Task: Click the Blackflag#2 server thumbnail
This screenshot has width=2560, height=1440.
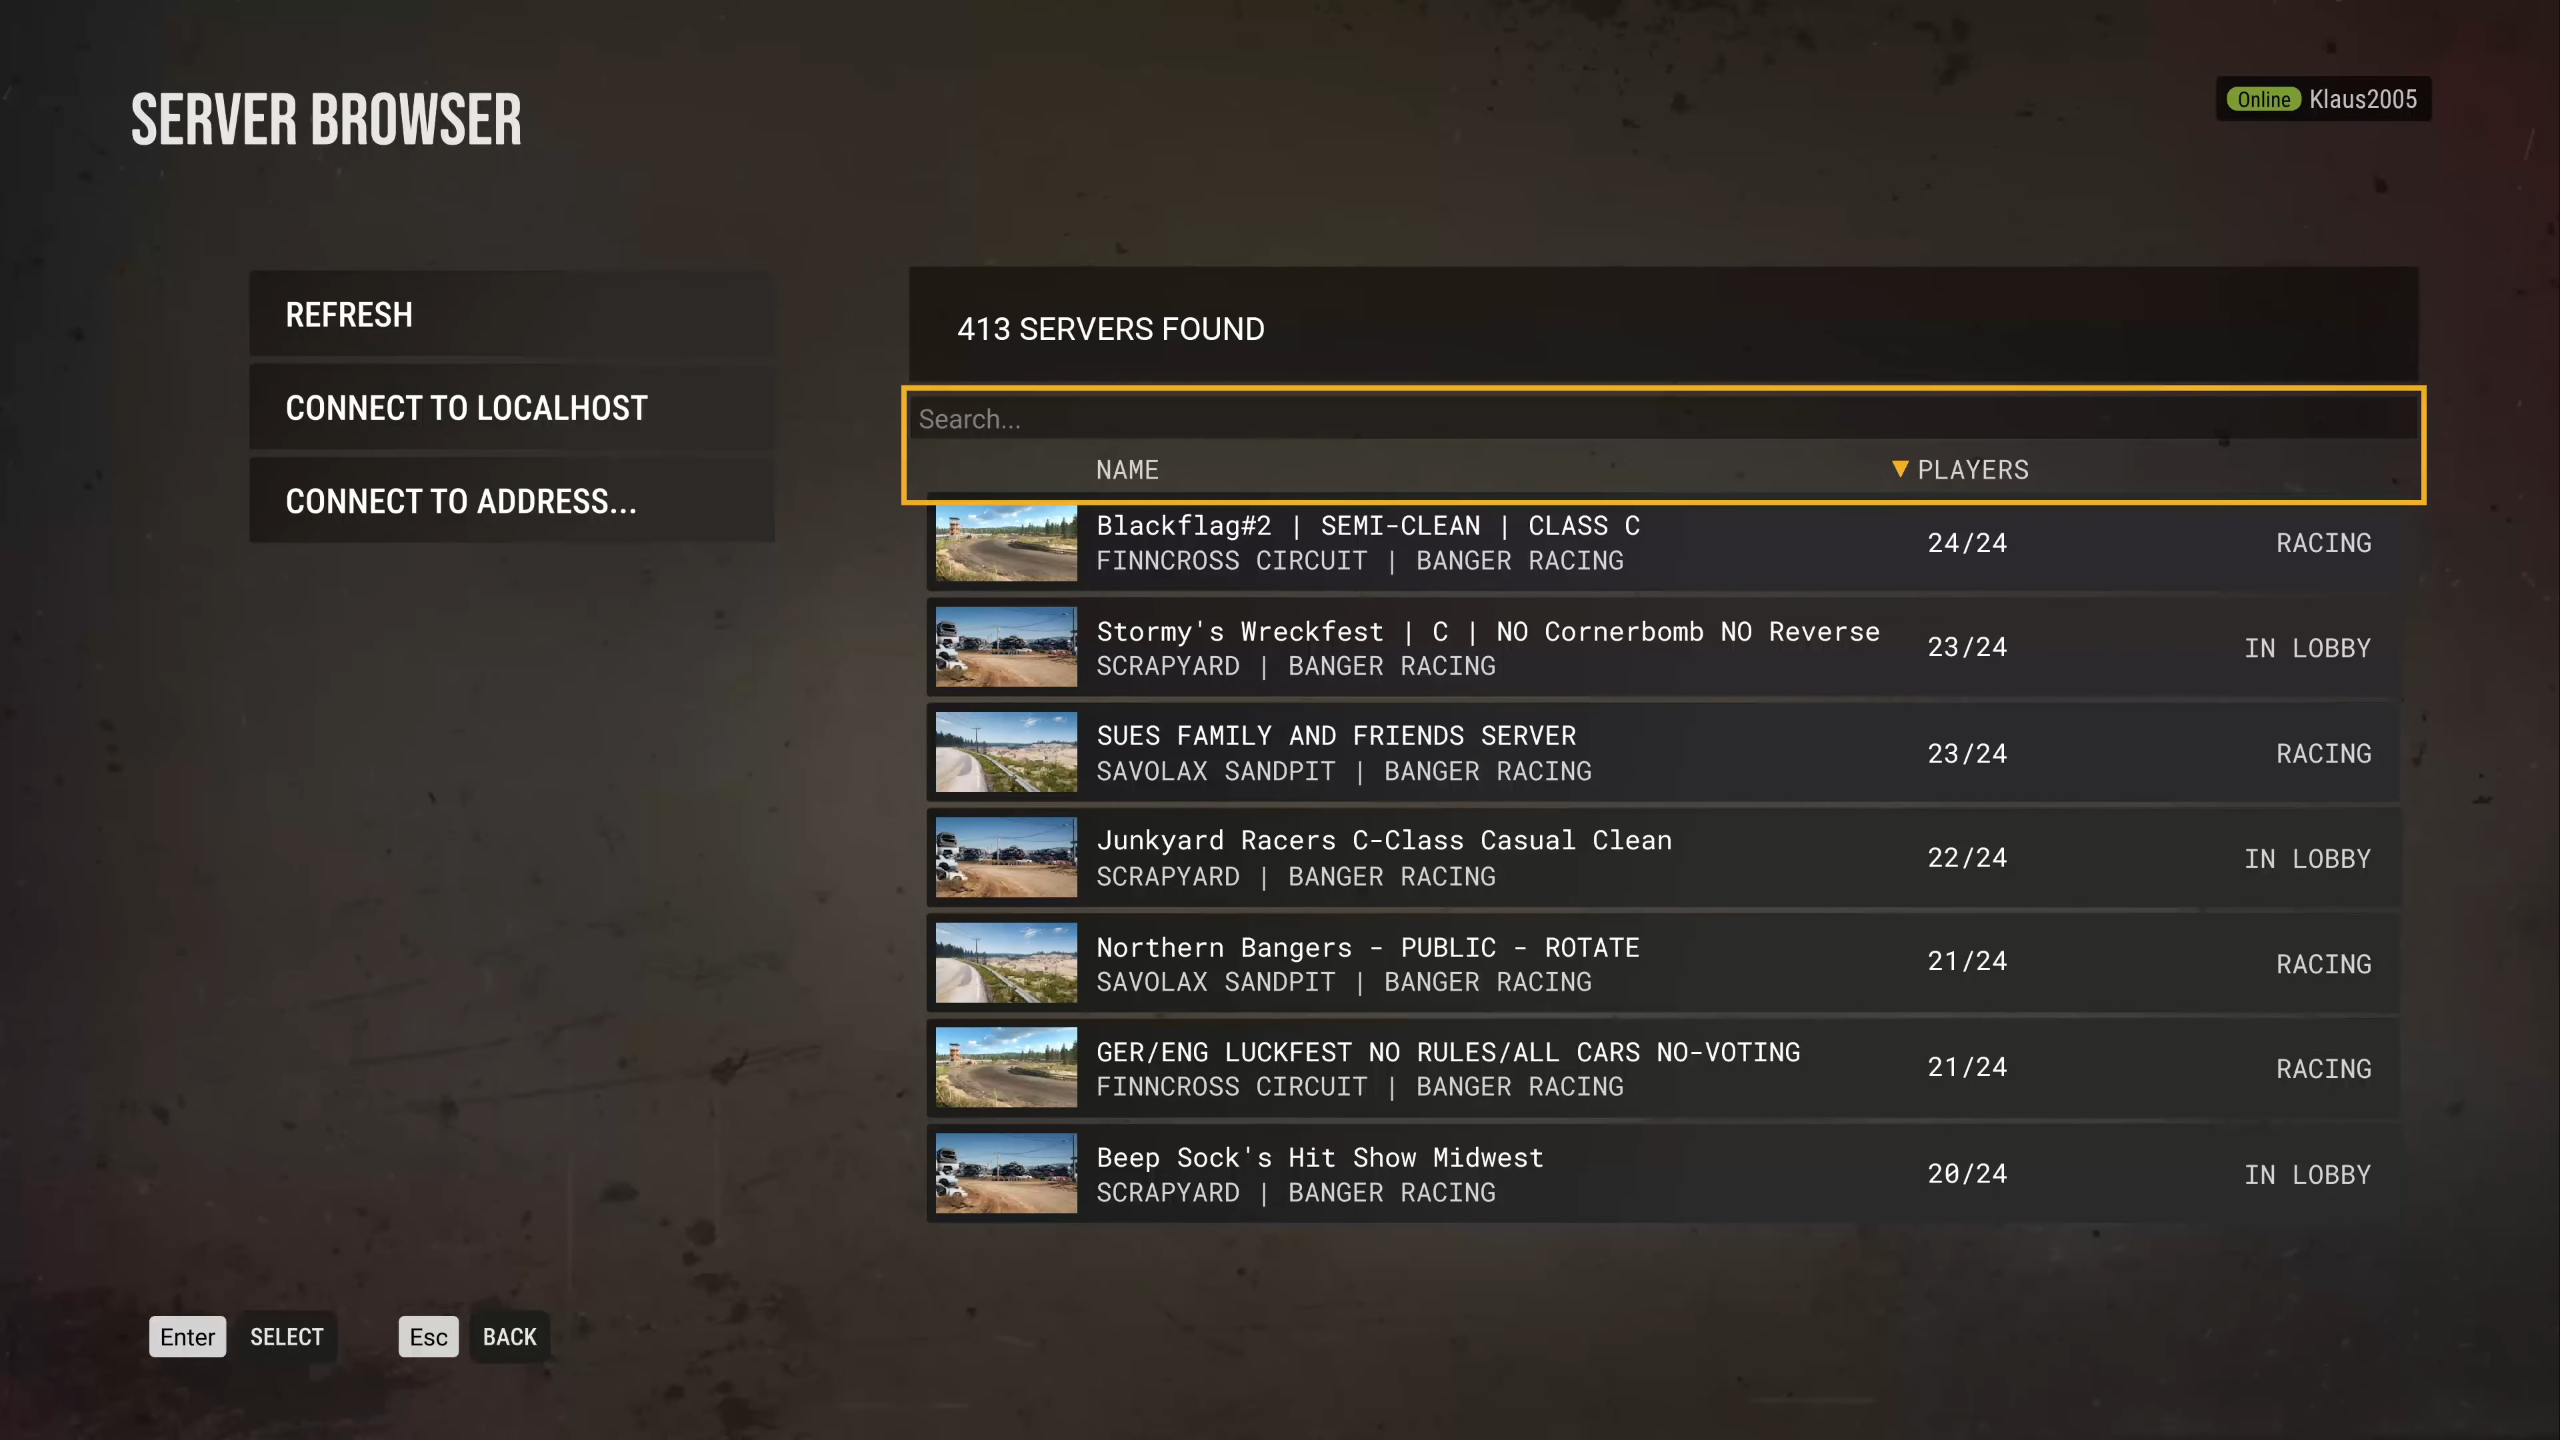Action: pyautogui.click(x=1006, y=543)
